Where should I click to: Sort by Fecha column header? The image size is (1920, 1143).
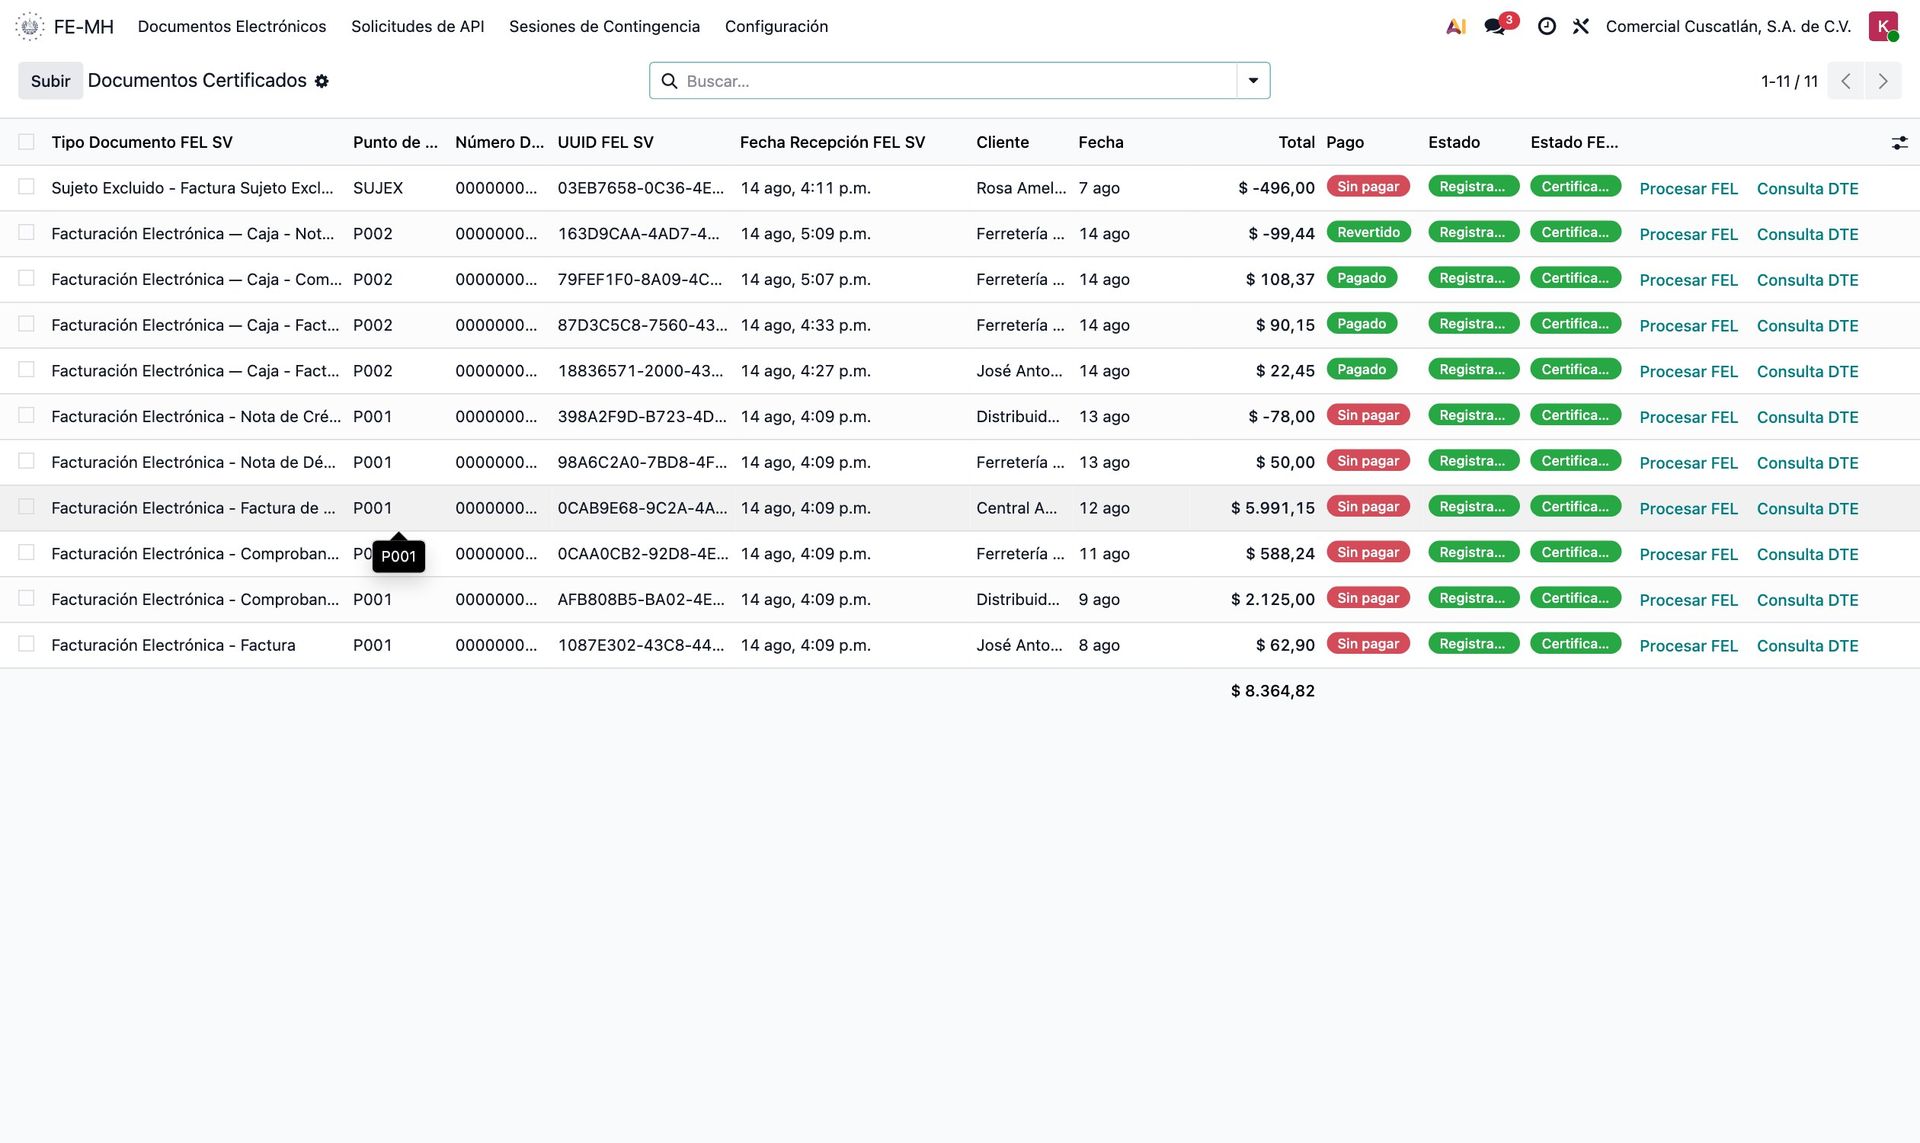point(1101,142)
